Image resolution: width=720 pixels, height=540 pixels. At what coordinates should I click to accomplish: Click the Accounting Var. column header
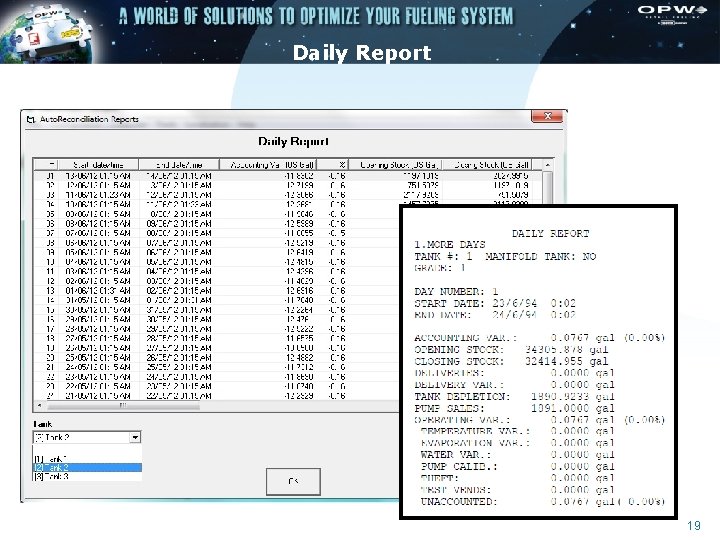(x=268, y=164)
